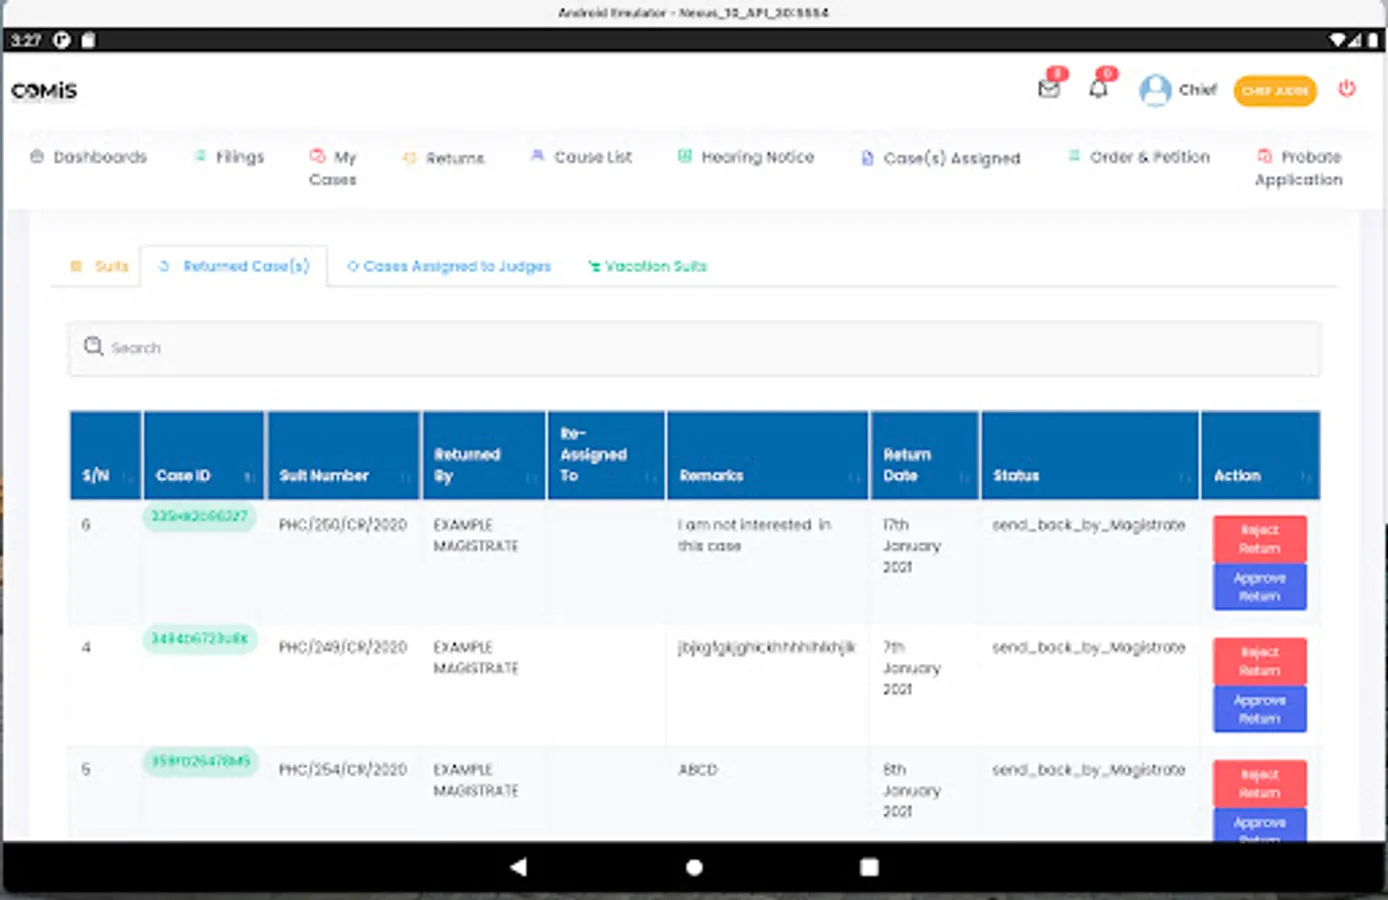Sort the table by Suit Number header
This screenshot has height=900, width=1388.
click(x=343, y=455)
